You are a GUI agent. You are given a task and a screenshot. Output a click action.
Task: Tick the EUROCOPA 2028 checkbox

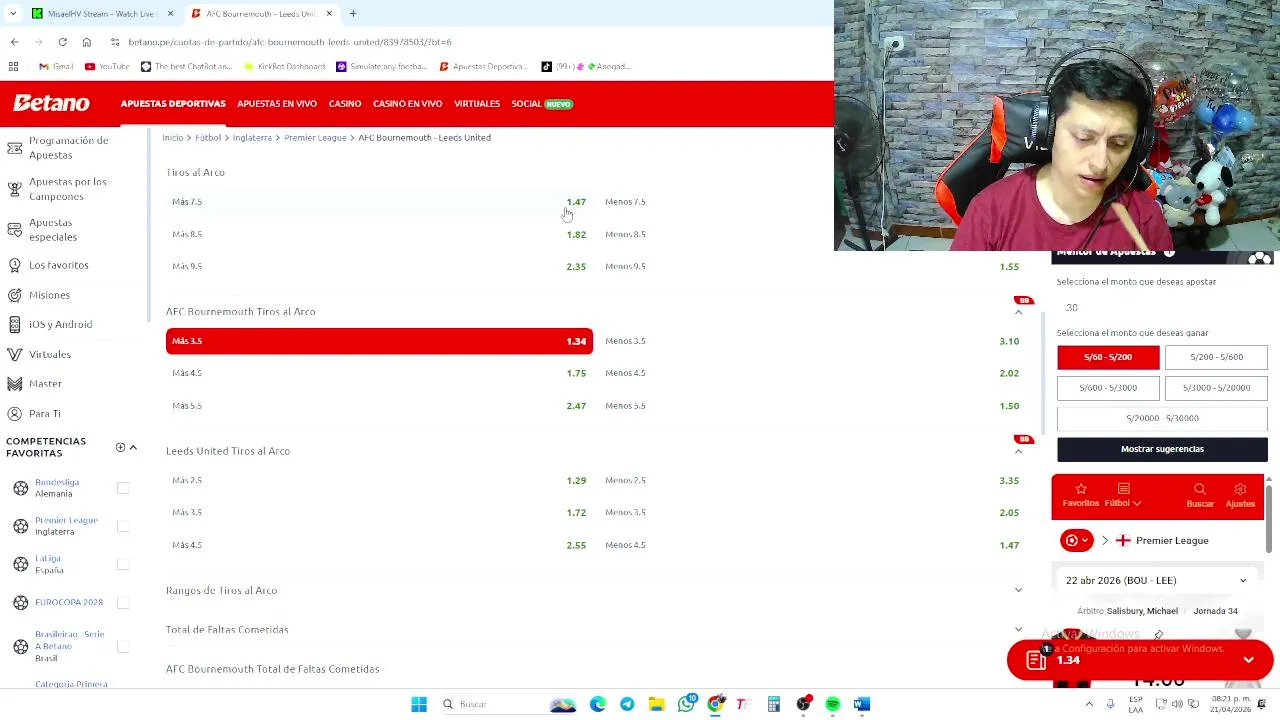(123, 602)
